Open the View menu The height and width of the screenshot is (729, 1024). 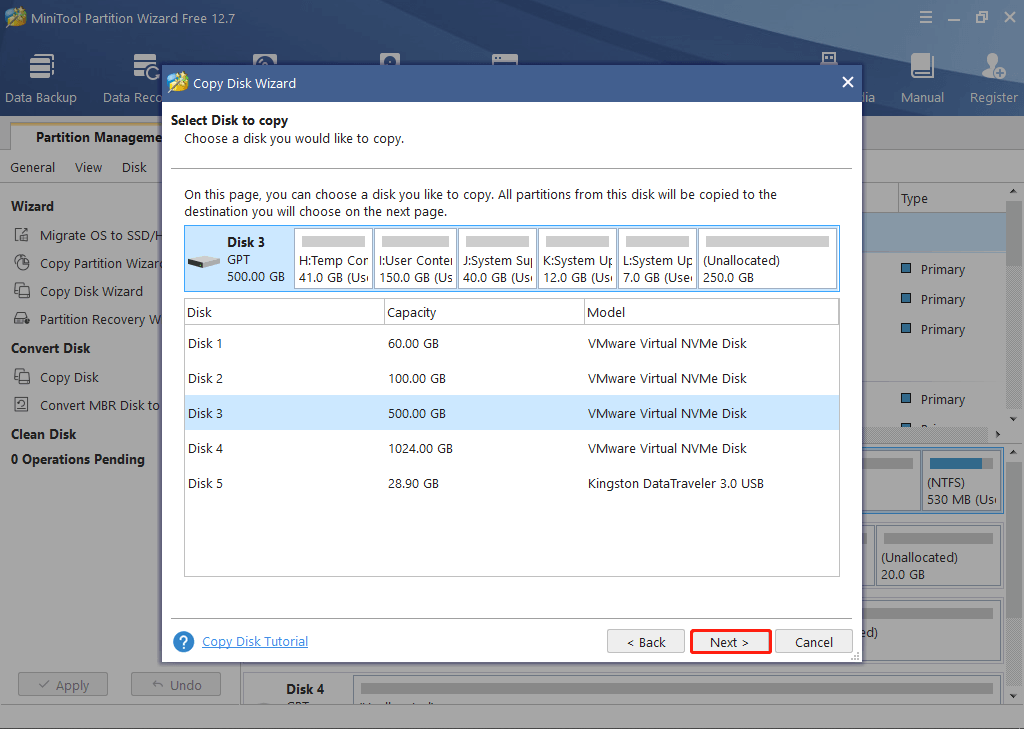pos(88,167)
